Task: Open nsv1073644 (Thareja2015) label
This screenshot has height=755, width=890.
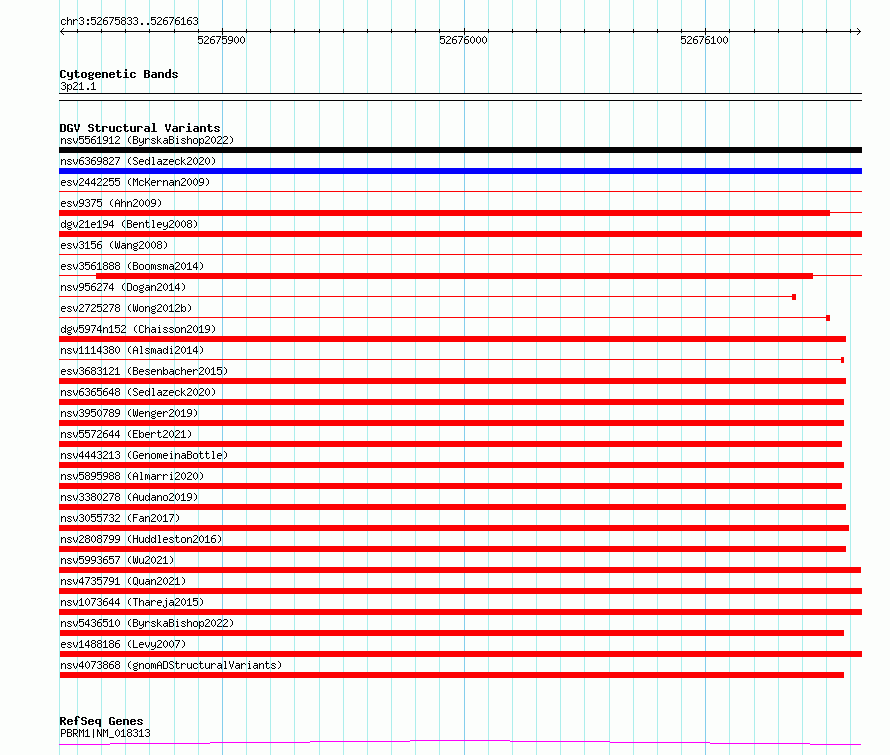Action: click(x=132, y=602)
